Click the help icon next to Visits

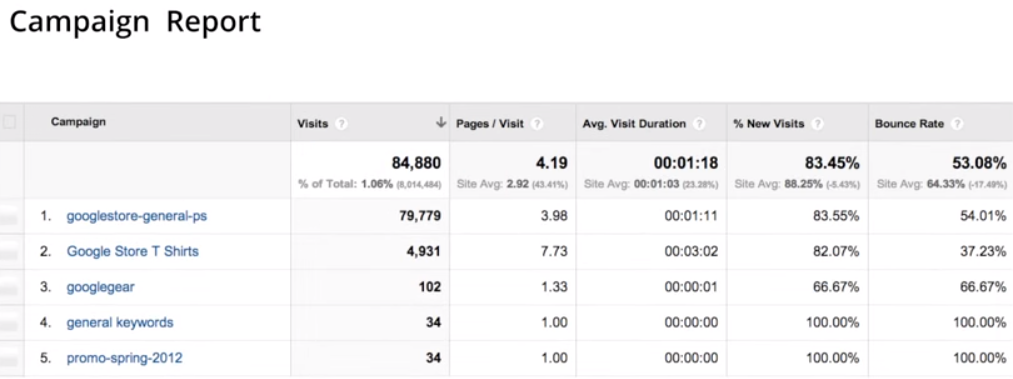[342, 123]
